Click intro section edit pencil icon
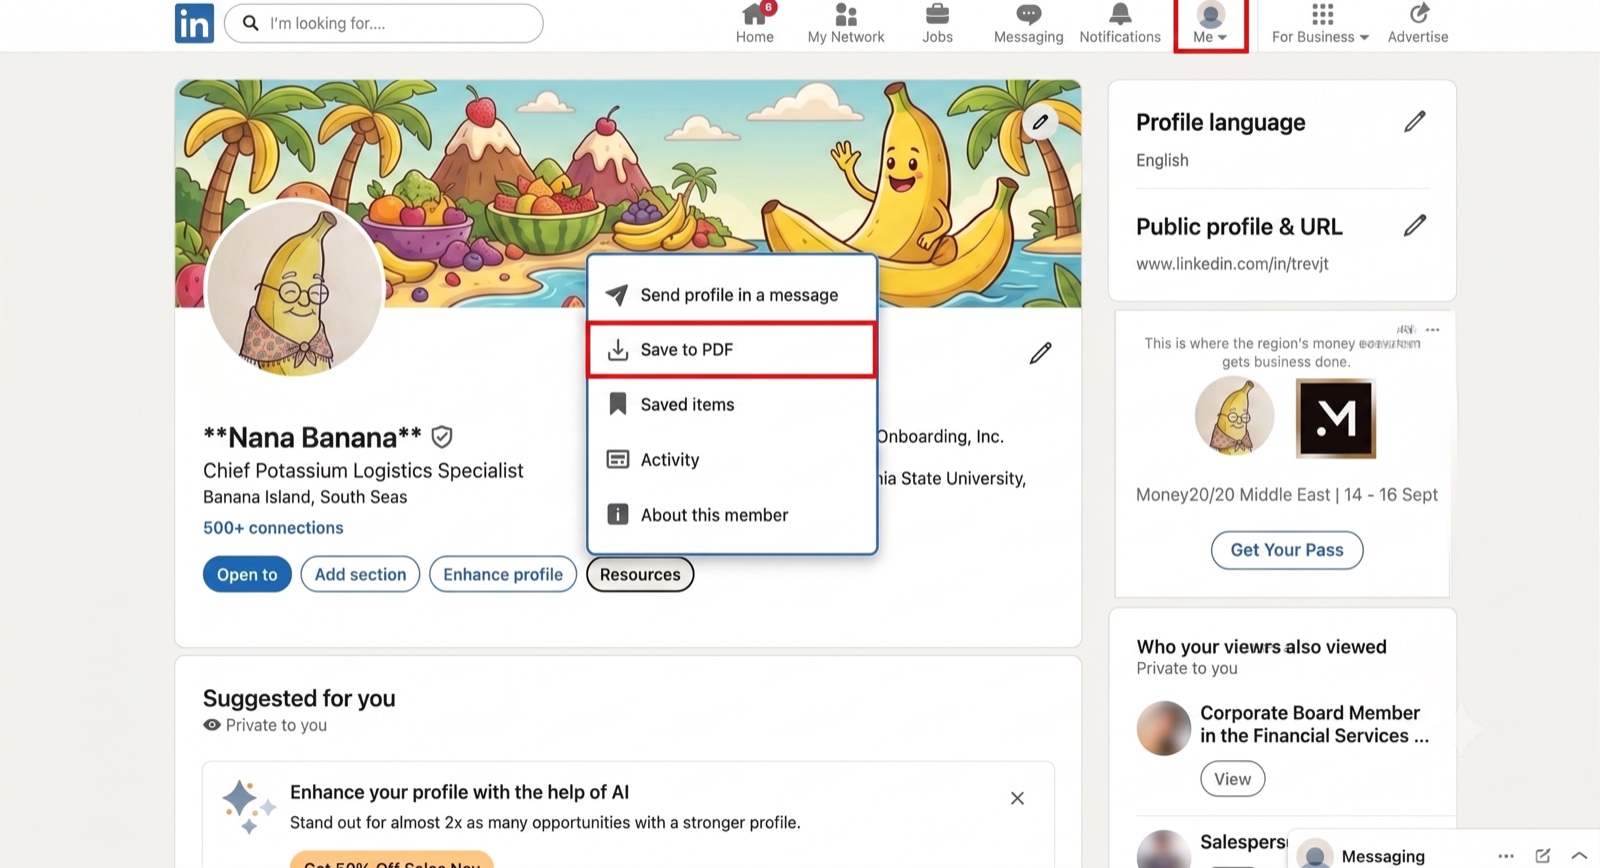 [x=1040, y=353]
